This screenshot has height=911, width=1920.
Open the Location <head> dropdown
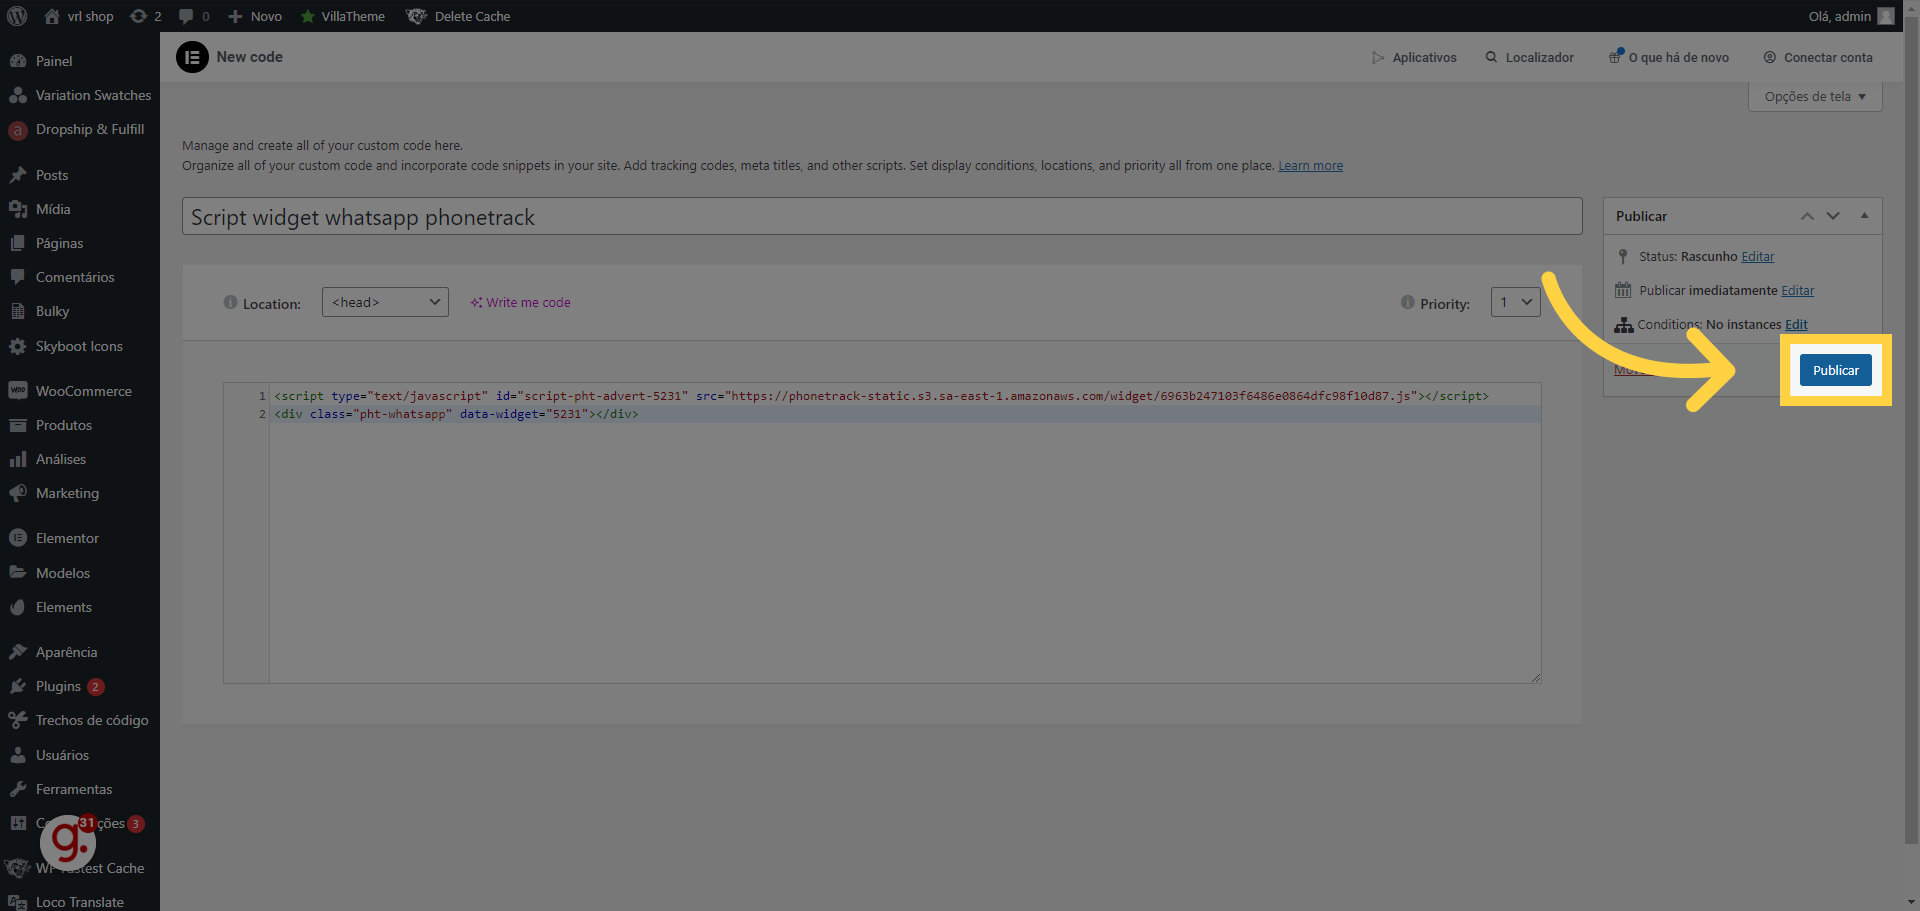[x=385, y=302]
